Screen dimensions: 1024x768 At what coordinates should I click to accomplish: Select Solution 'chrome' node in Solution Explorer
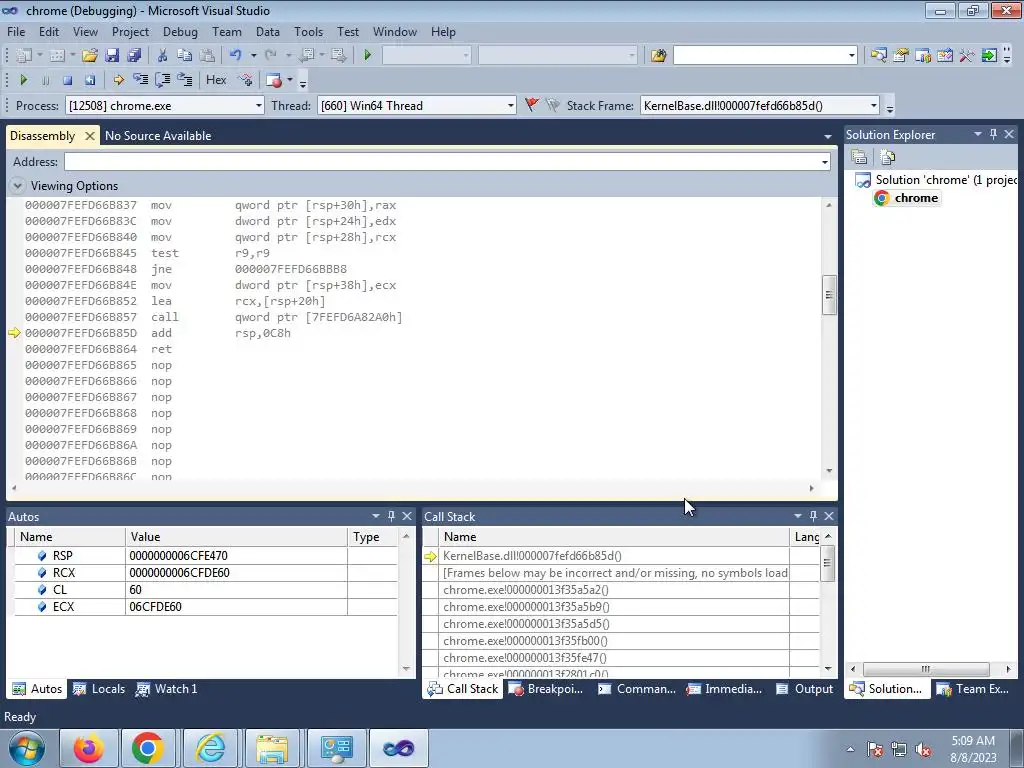point(936,180)
